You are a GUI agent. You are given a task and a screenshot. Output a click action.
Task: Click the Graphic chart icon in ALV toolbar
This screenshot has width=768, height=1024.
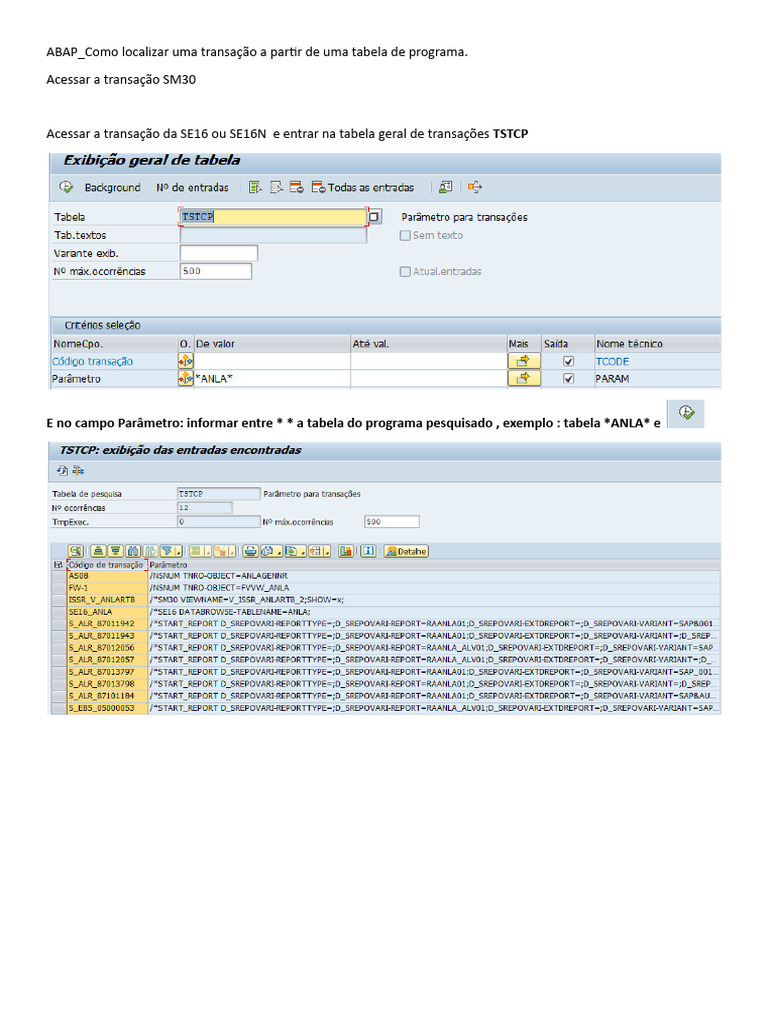point(345,551)
